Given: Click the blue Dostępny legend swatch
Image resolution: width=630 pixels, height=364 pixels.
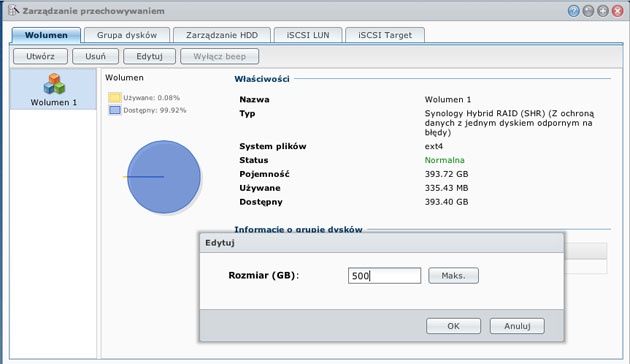Looking at the screenshot, I should pyautogui.click(x=115, y=110).
